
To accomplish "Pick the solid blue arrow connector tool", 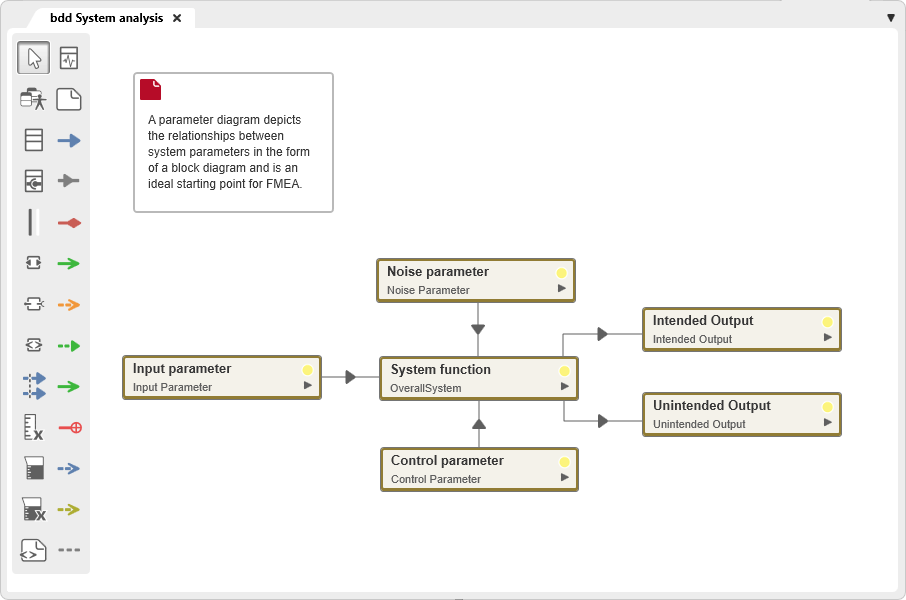I will tap(69, 140).
